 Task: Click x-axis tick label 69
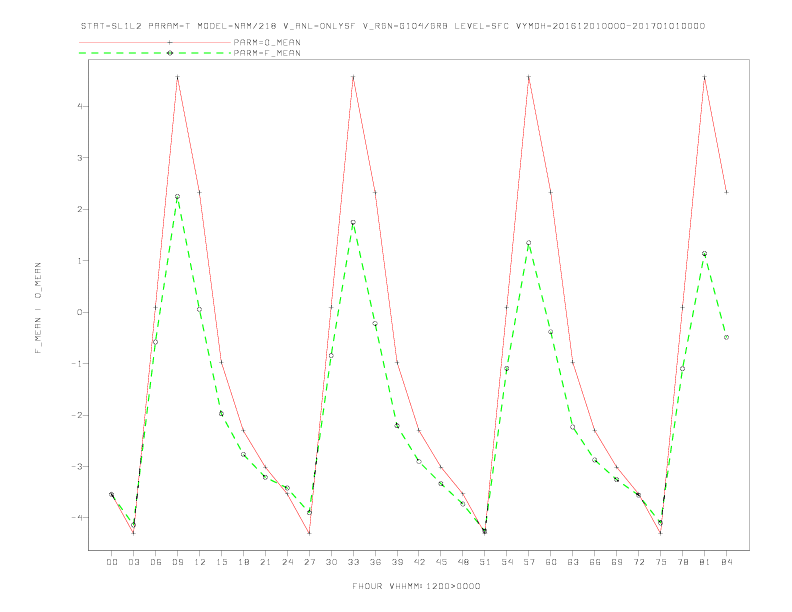pos(617,562)
